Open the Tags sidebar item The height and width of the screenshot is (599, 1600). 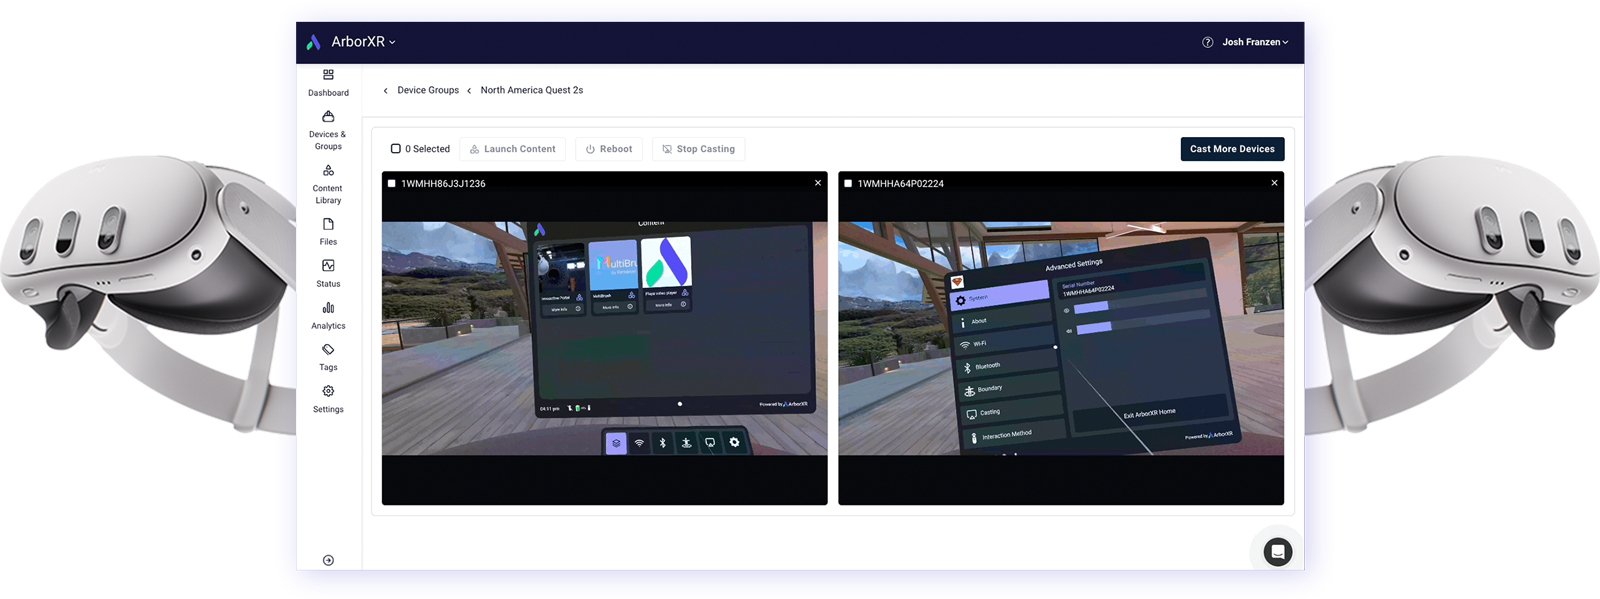[328, 357]
